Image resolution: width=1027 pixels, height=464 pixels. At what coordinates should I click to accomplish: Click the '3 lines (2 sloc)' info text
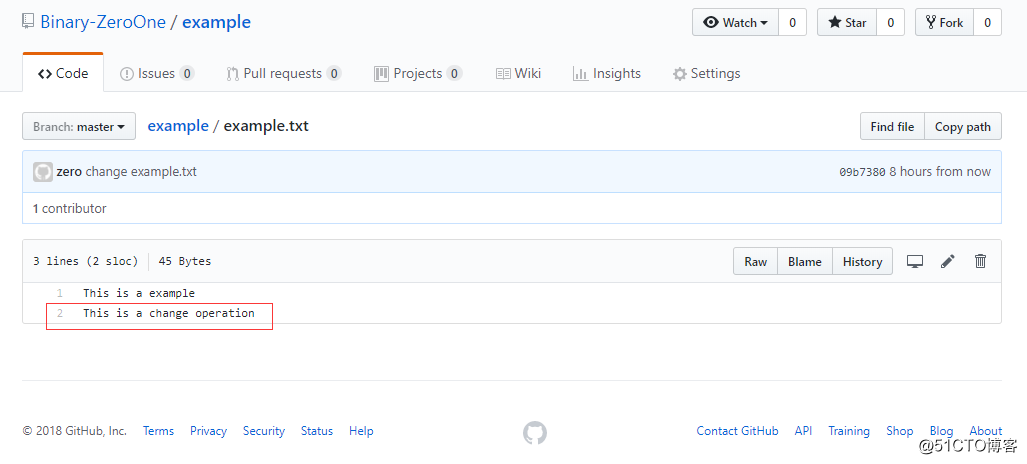[x=86, y=261]
